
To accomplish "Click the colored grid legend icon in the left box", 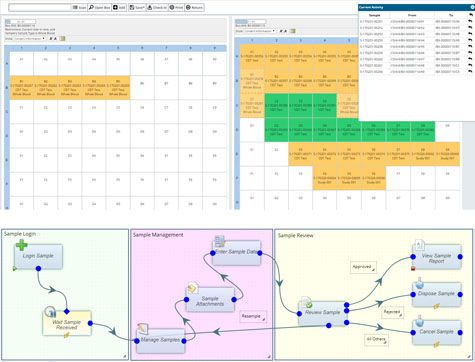I will click(62, 39).
